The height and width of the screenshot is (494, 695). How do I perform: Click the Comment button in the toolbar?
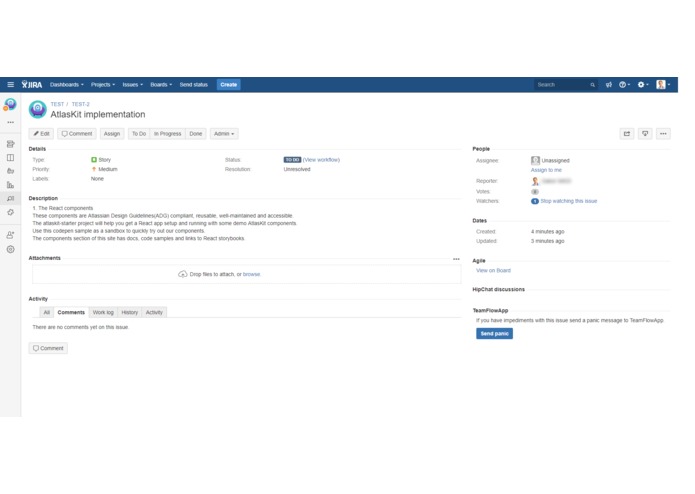point(77,134)
